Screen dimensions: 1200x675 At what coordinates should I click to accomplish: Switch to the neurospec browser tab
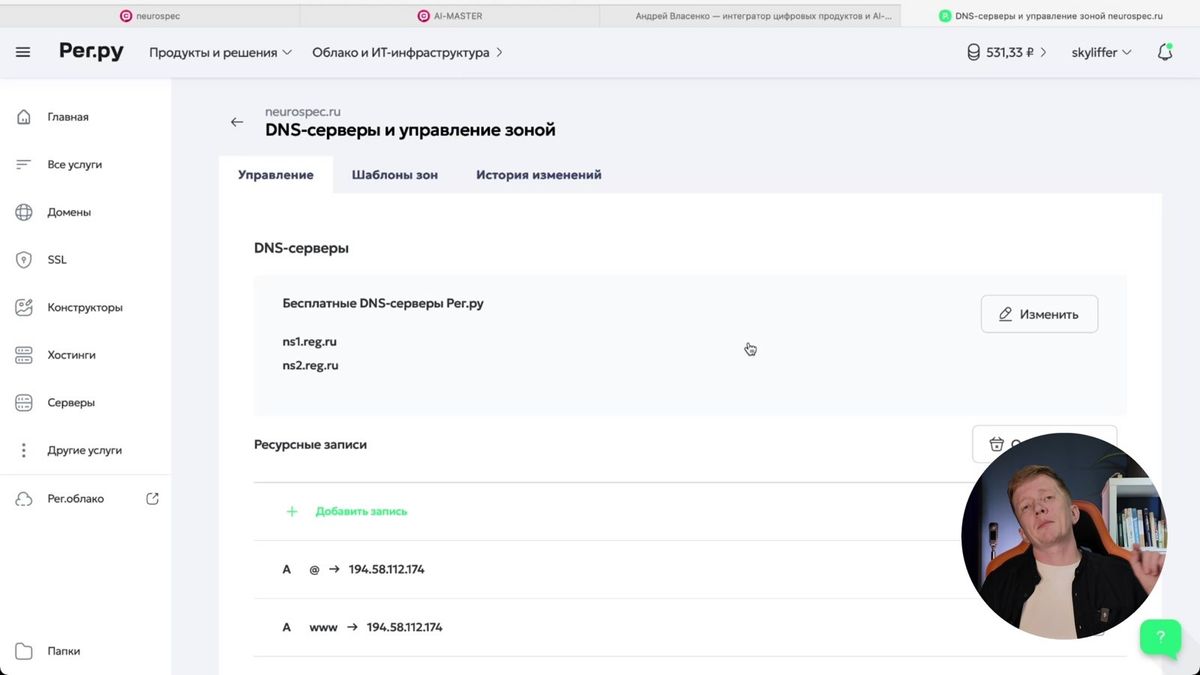(150, 16)
